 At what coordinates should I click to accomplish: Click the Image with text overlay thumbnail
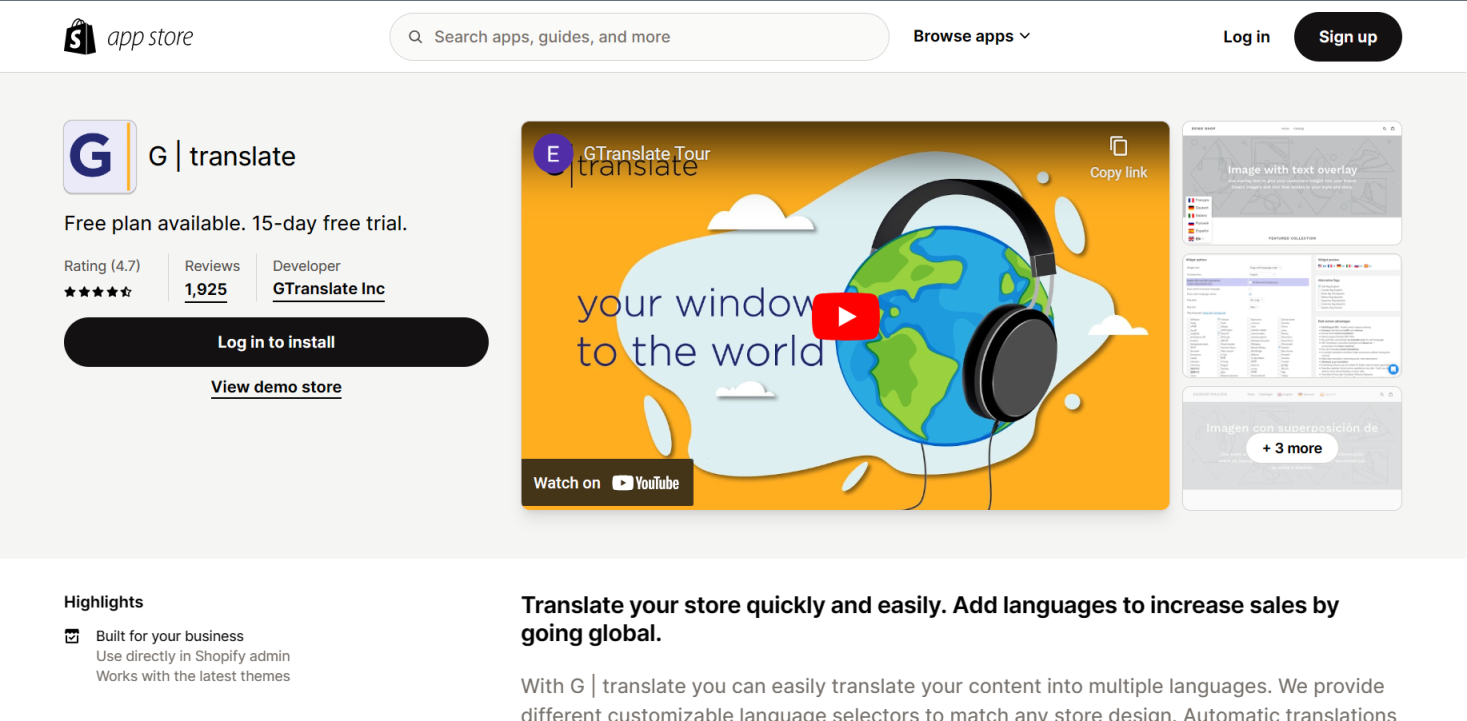point(1291,182)
